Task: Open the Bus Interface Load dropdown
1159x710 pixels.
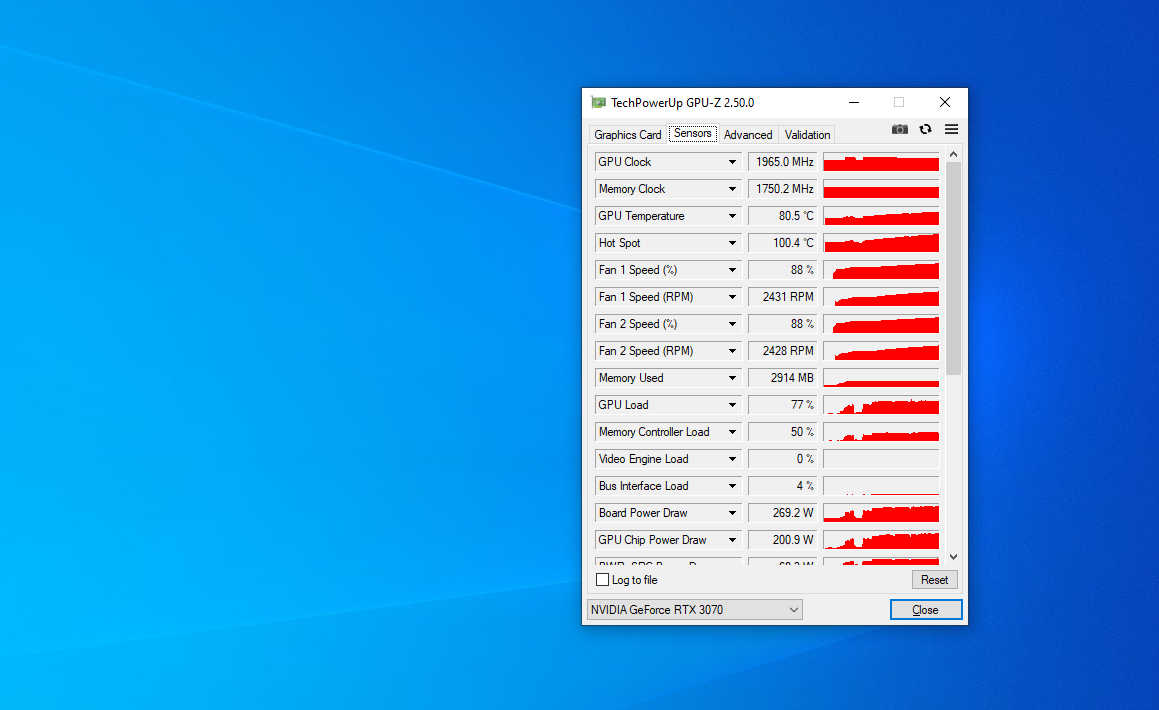Action: (732, 486)
